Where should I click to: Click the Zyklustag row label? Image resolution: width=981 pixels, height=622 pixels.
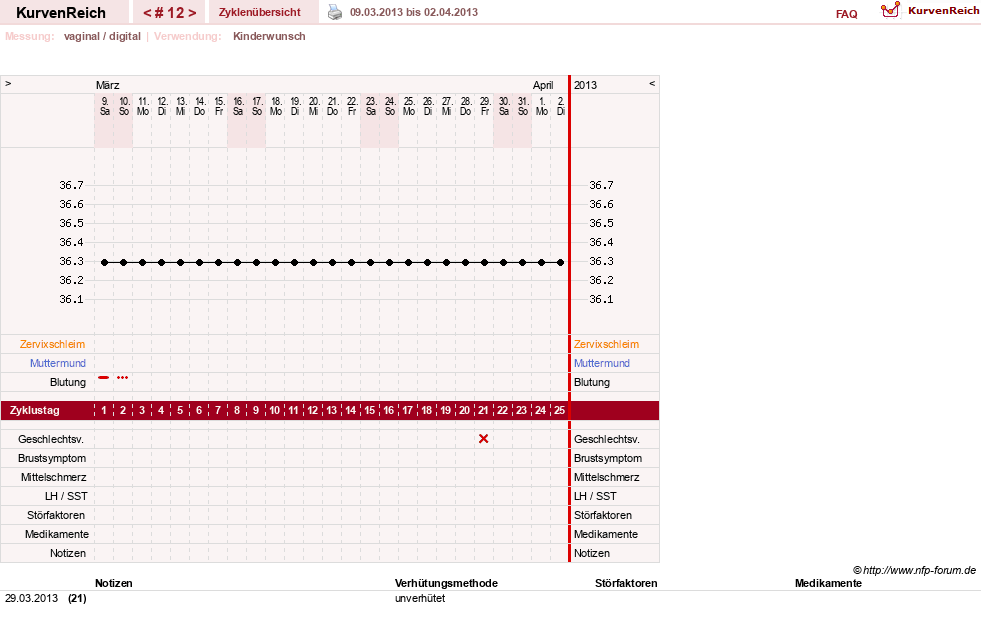(35, 410)
